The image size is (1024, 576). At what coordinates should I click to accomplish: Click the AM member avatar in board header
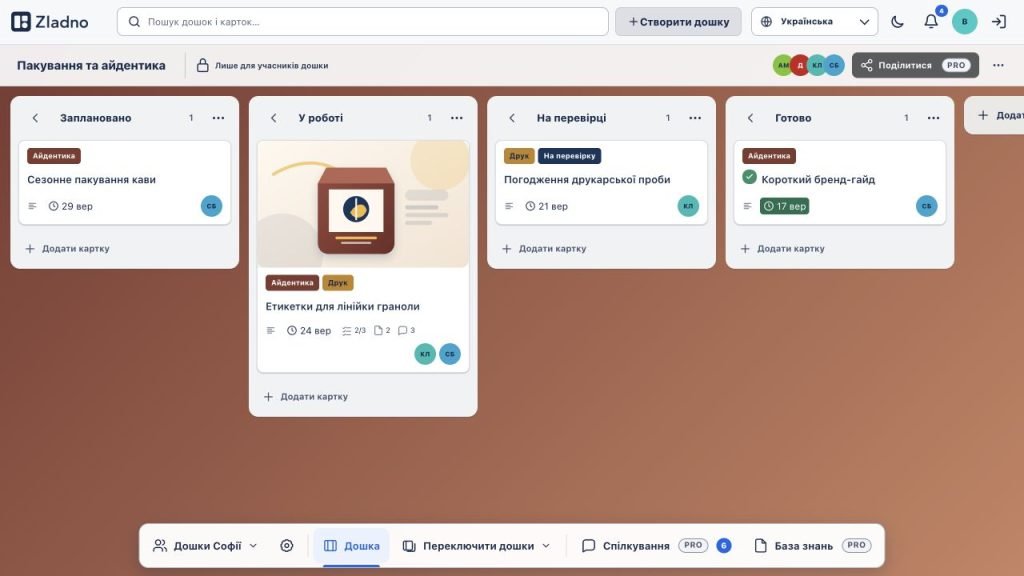tap(782, 65)
